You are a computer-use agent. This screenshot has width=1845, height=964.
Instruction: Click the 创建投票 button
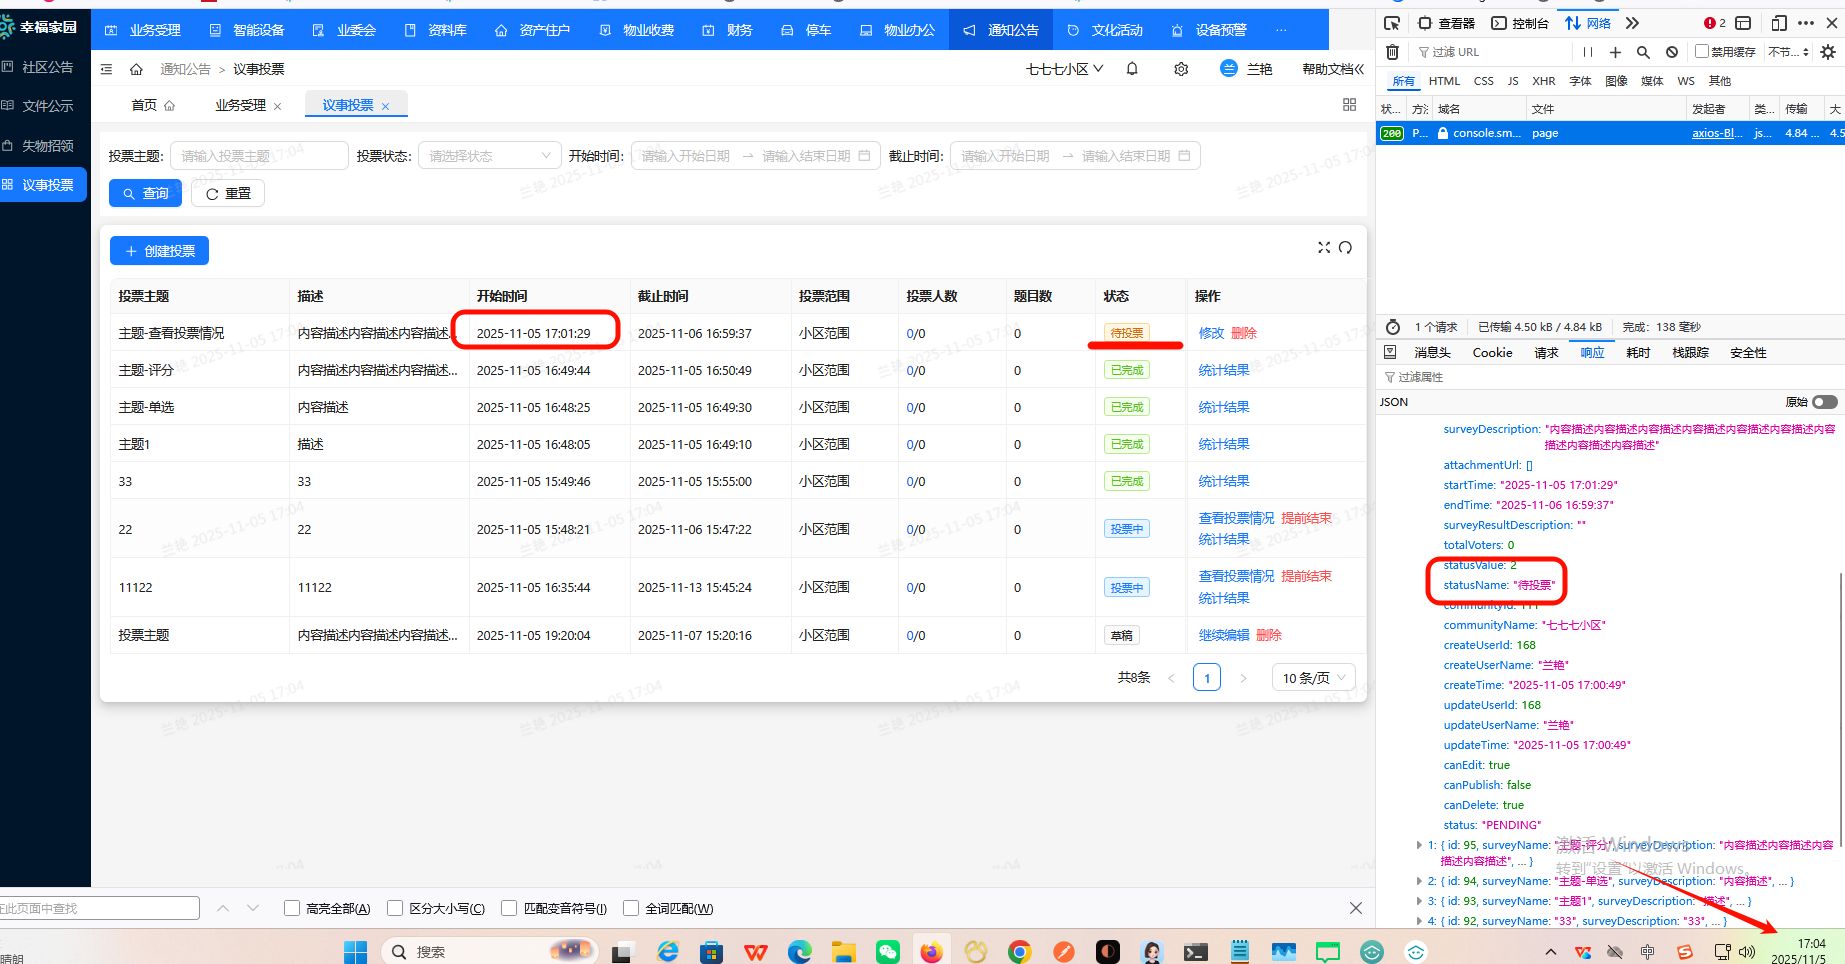point(159,251)
